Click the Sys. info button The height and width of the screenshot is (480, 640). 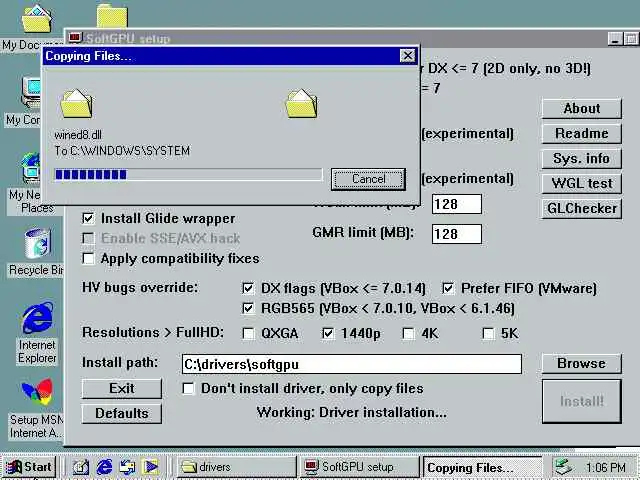point(582,158)
